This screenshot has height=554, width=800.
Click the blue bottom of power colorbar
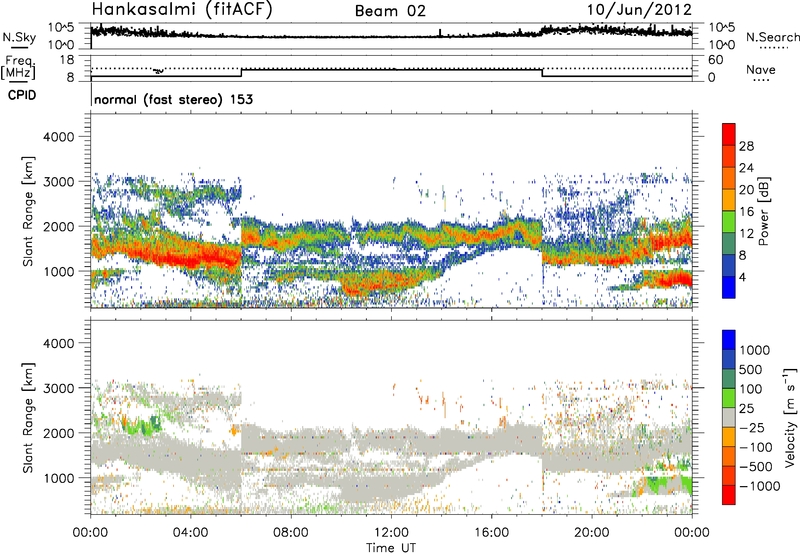(x=729, y=287)
